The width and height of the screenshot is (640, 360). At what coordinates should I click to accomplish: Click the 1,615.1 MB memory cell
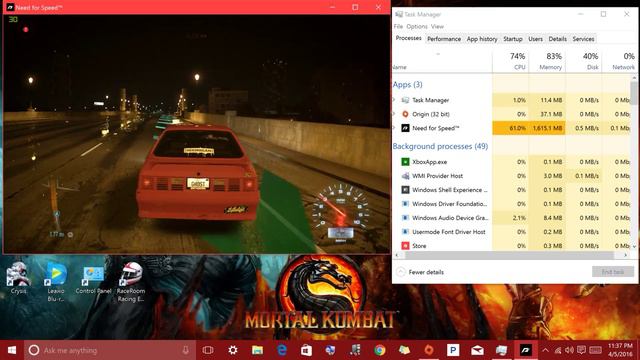coord(547,128)
